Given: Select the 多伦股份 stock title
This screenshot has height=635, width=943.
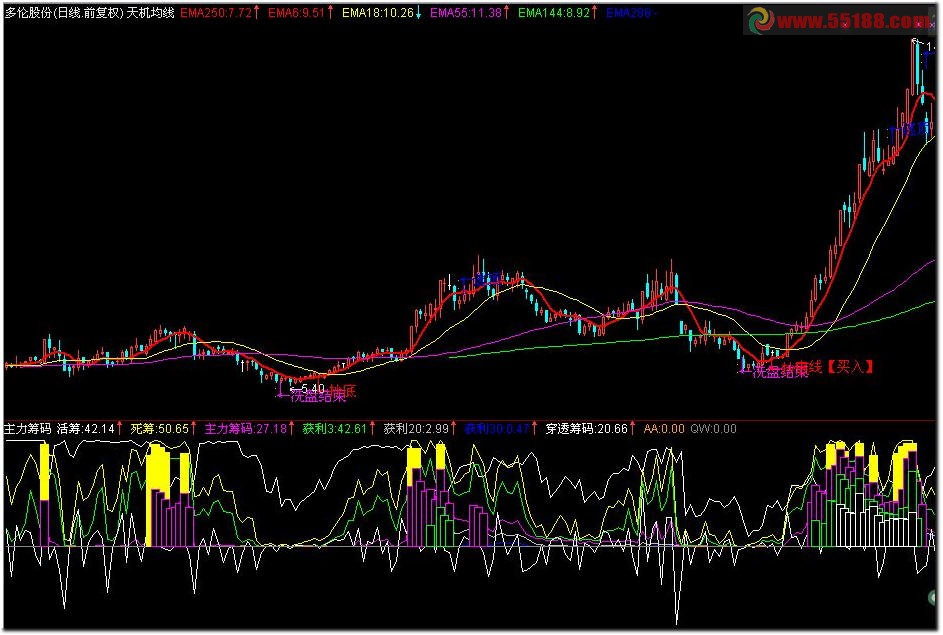Looking at the screenshot, I should pos(27,15).
